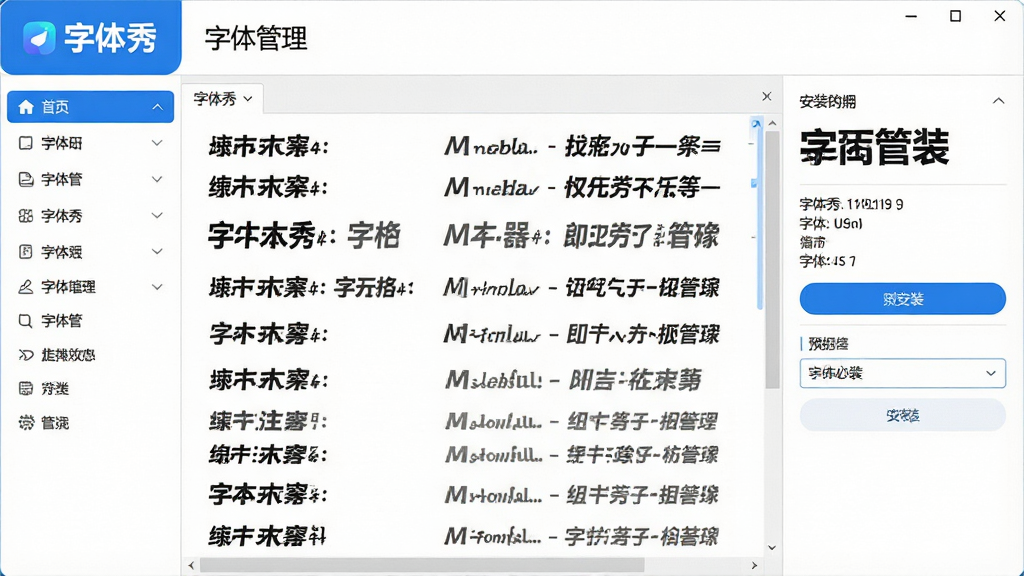Select the font row starting with Mslebful
Viewport: 1024px width, 576px height.
tap(456, 379)
